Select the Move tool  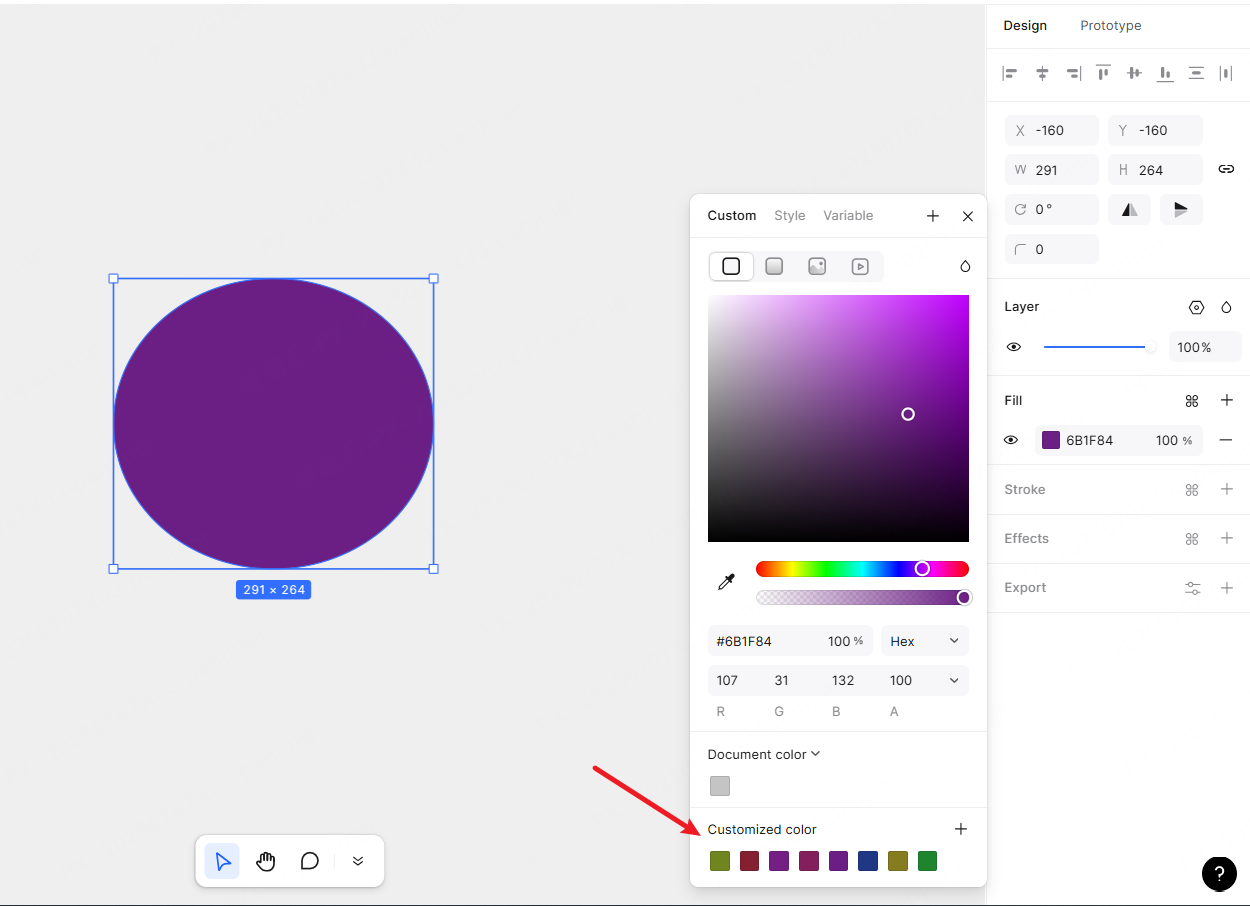tap(222, 861)
